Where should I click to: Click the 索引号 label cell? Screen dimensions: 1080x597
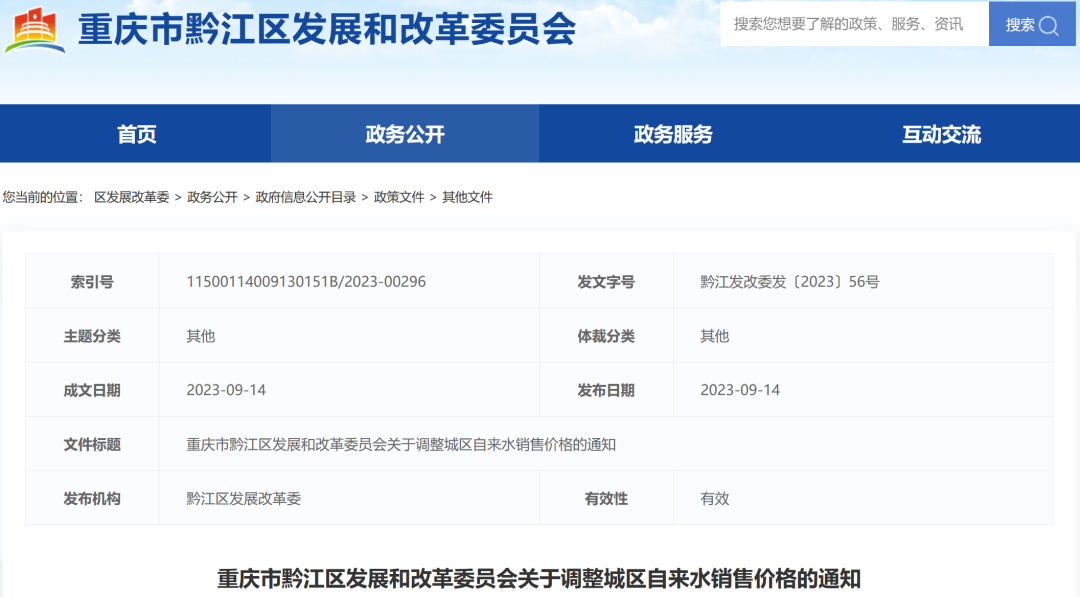point(92,282)
